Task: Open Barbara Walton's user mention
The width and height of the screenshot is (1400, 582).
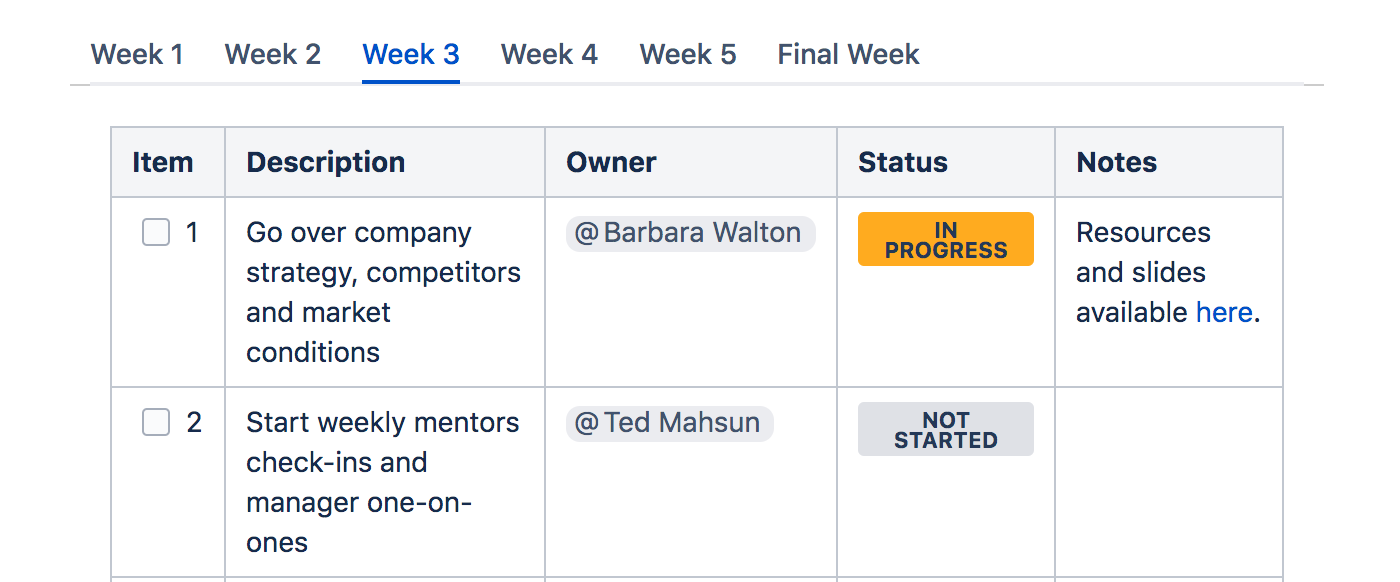Action: pos(690,232)
